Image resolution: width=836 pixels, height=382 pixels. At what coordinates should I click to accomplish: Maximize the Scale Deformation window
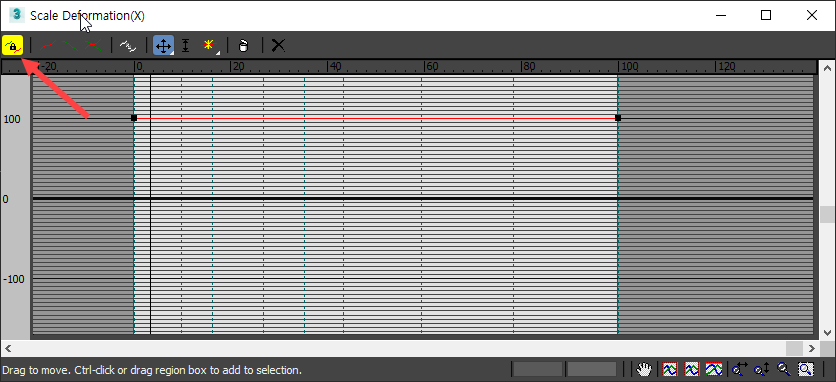766,15
